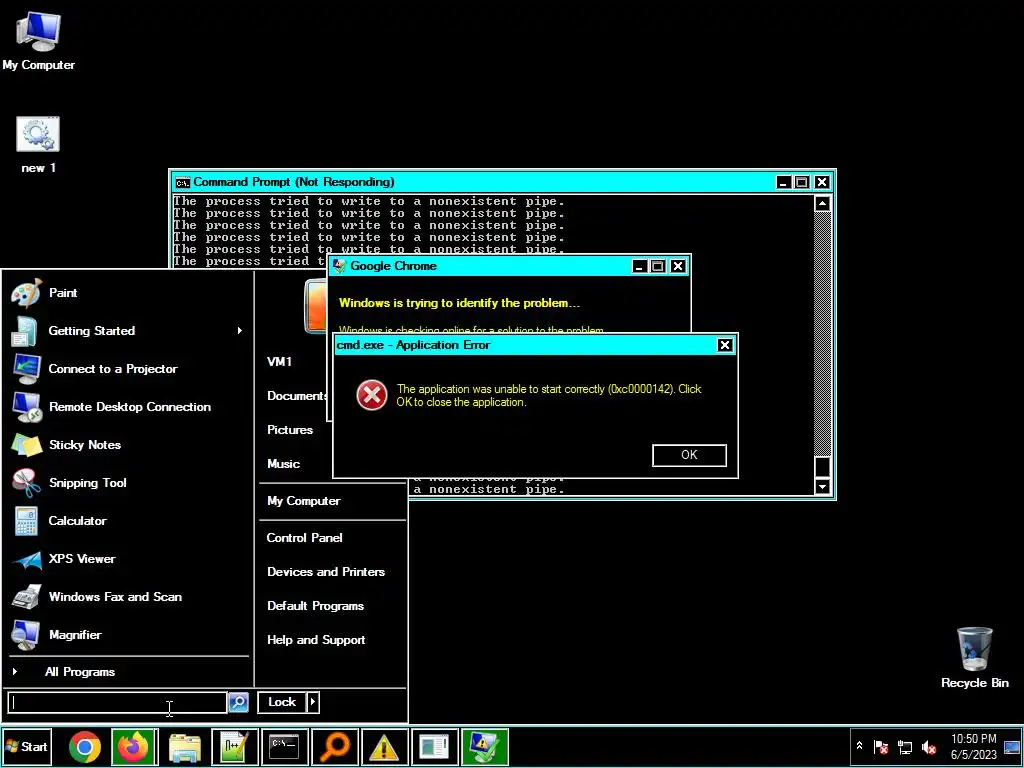Click OK in the cmd.exe Application Error dialog
This screenshot has height=768, width=1024.
click(x=689, y=455)
